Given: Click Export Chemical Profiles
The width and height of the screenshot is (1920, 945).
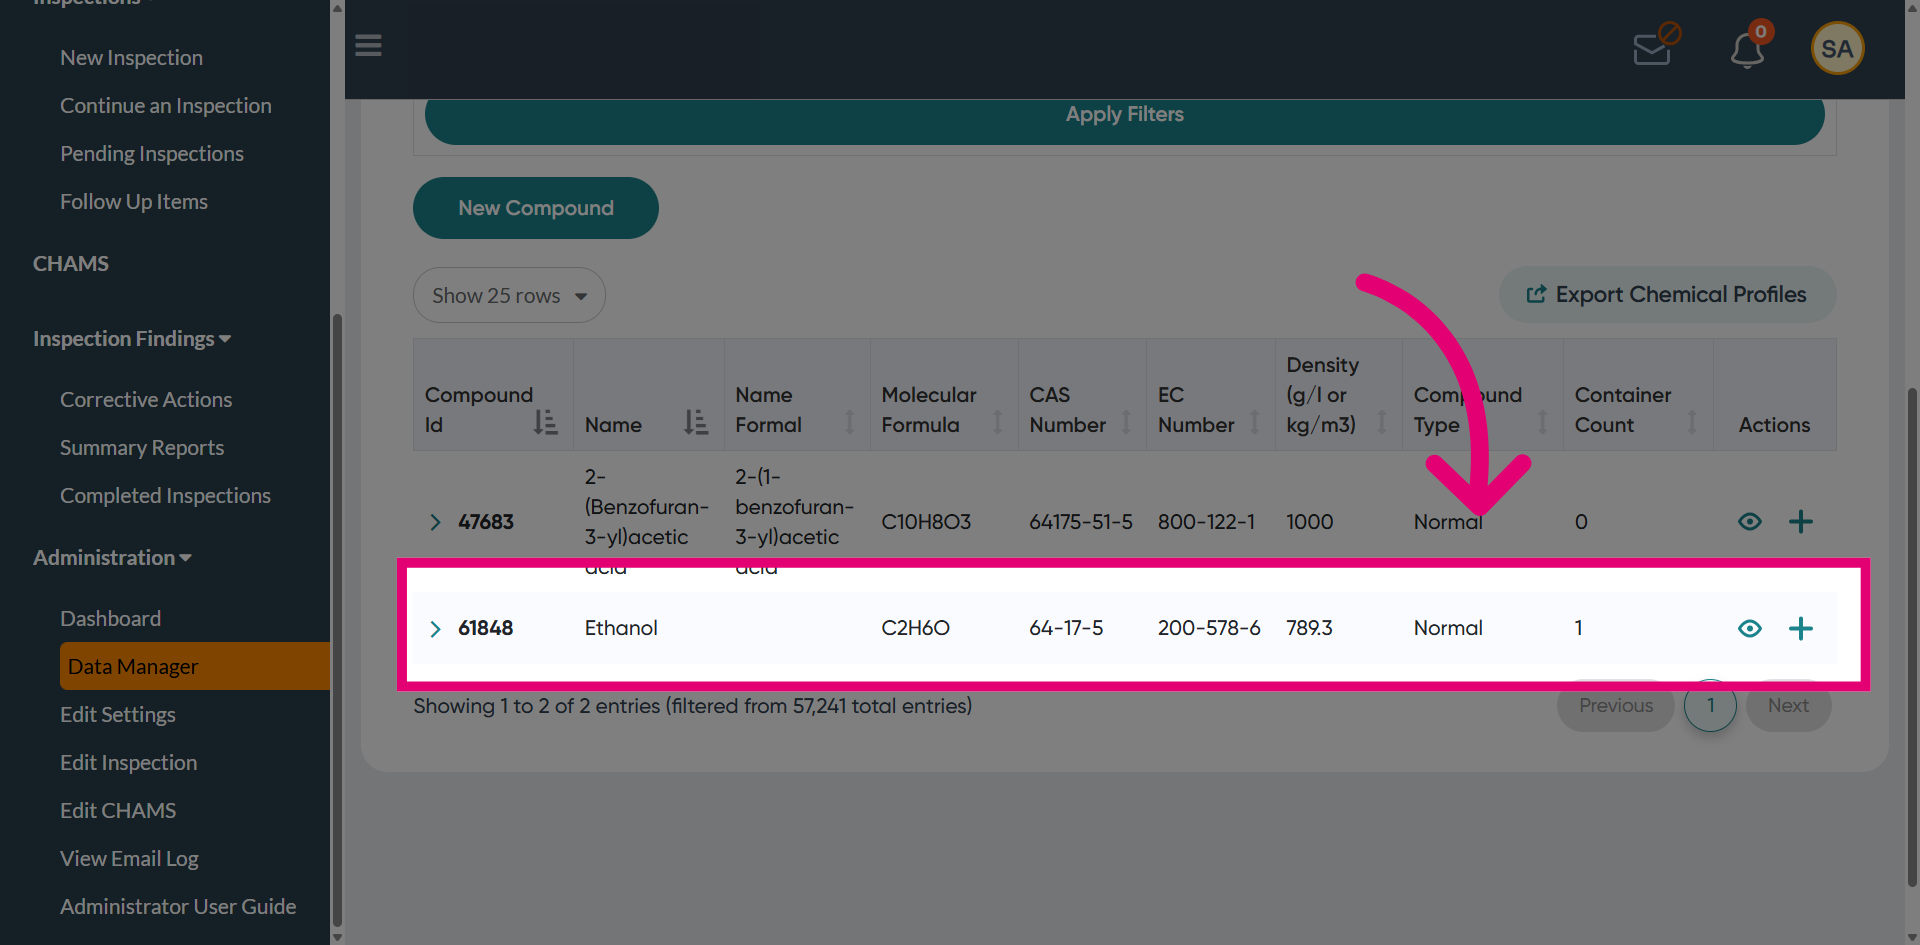Looking at the screenshot, I should [1667, 295].
